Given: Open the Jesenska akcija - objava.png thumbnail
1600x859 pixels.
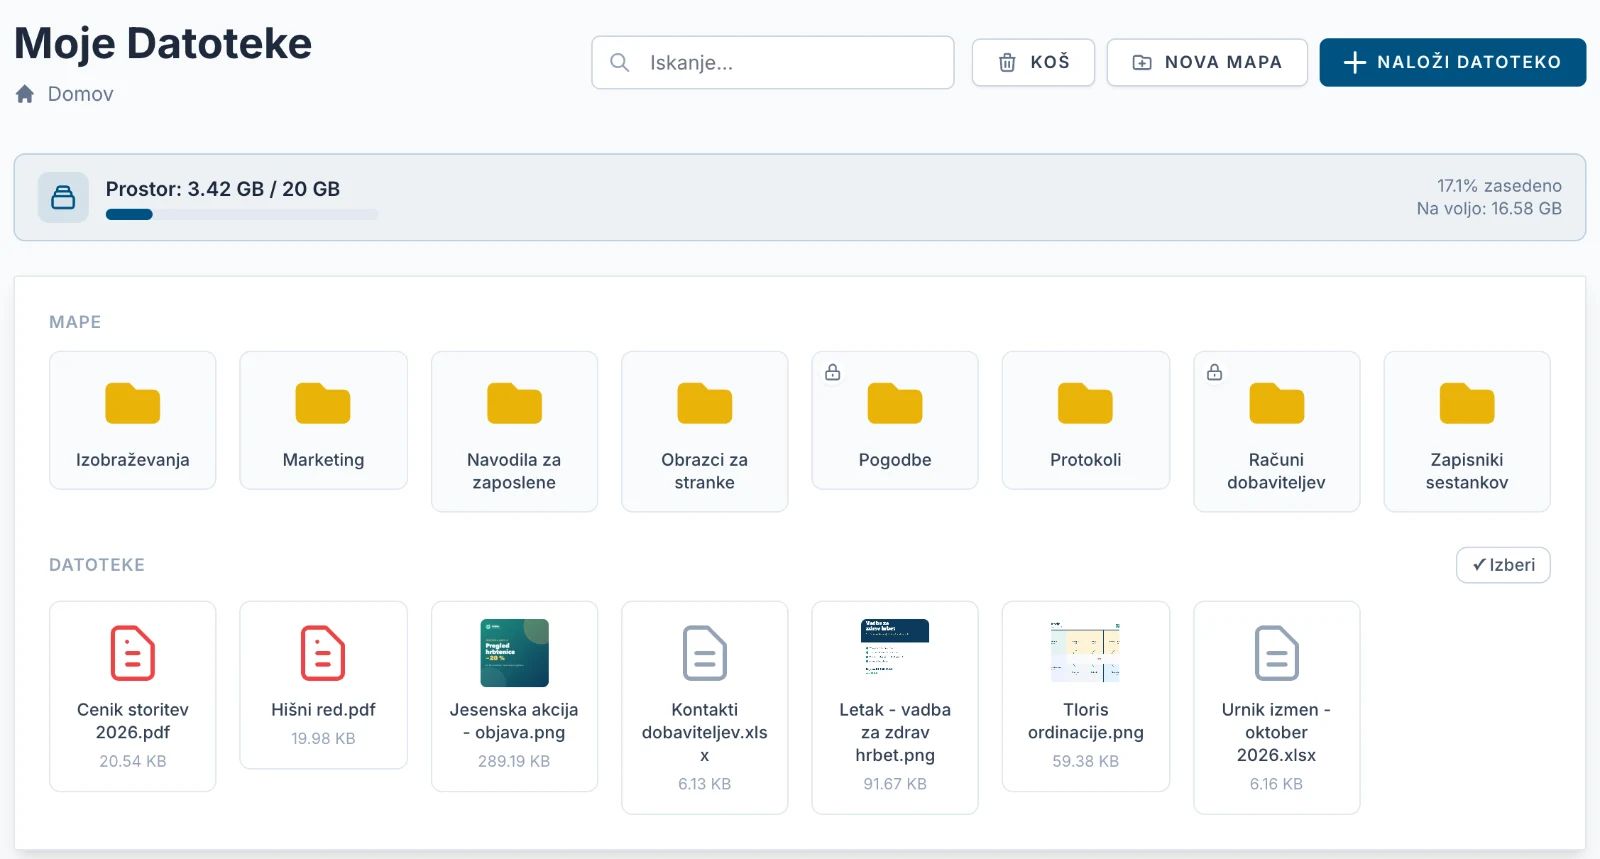Looking at the screenshot, I should [x=514, y=653].
